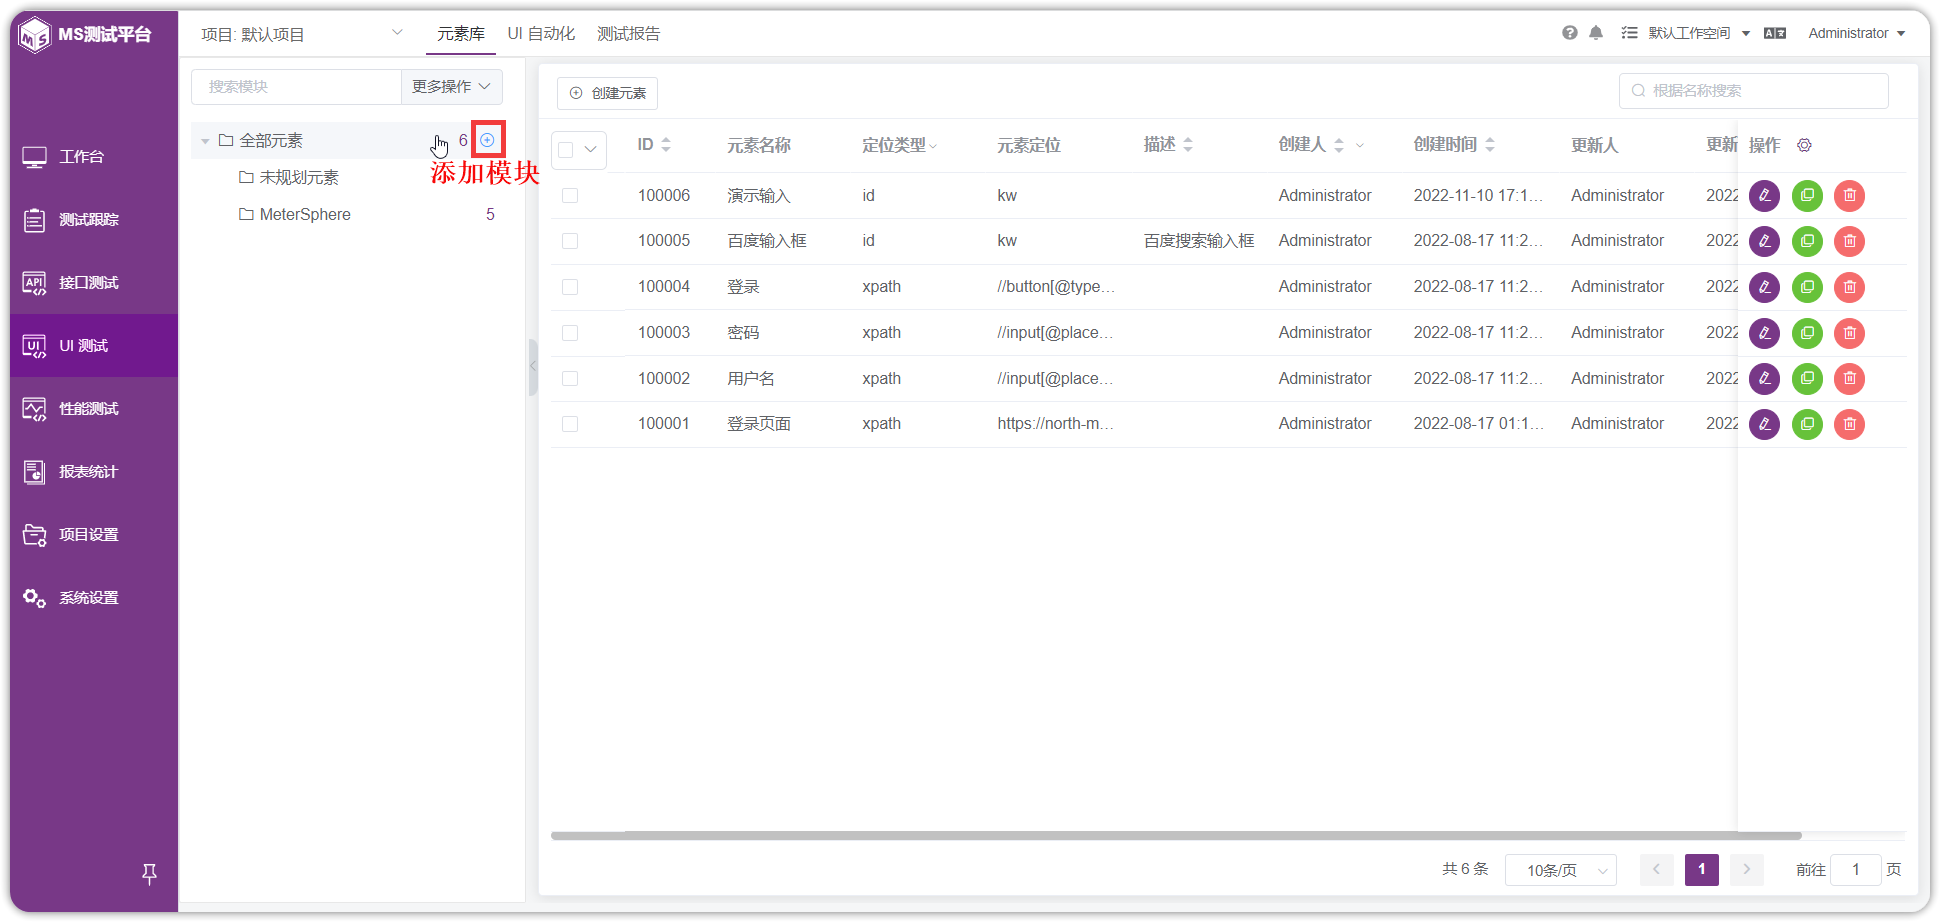Collapse the 全部元素 tree node
This screenshot has height=922, width=1940.
pos(205,140)
